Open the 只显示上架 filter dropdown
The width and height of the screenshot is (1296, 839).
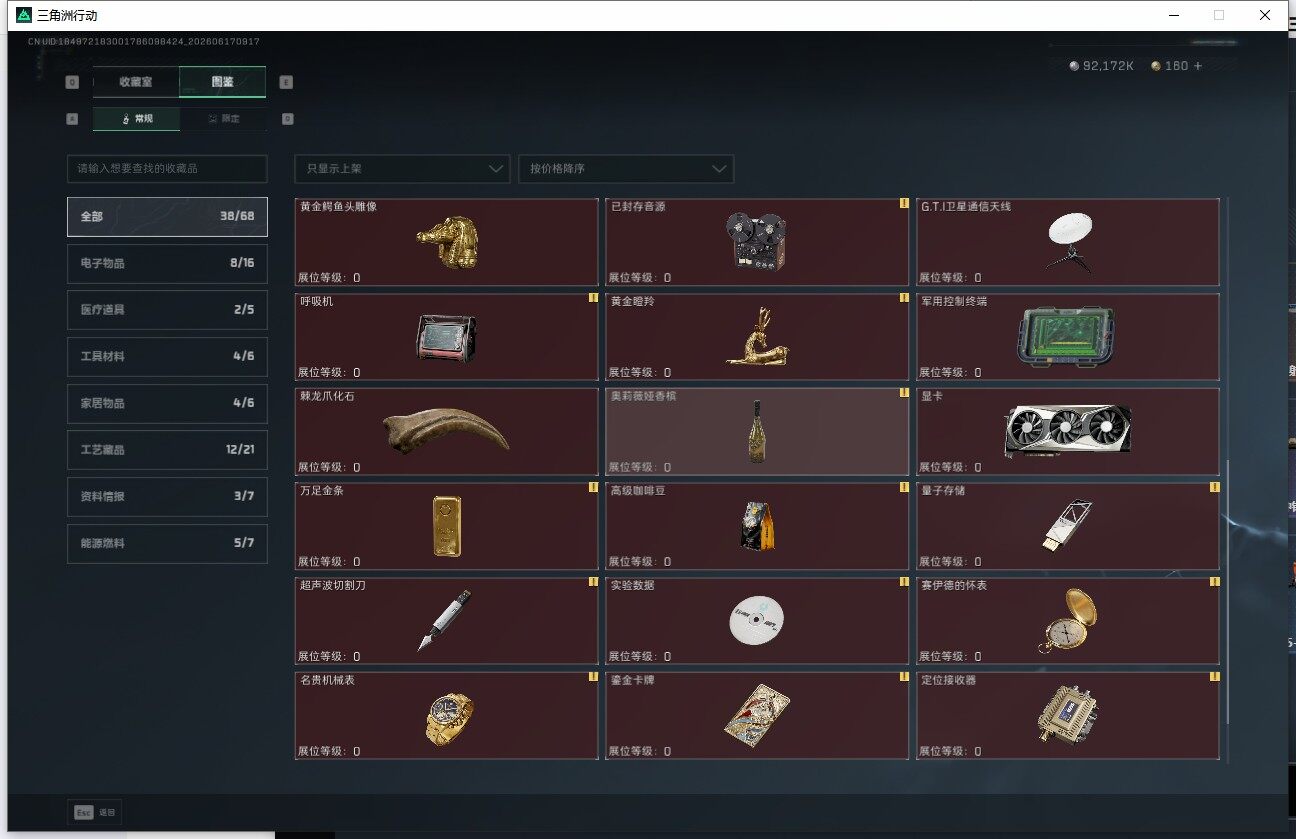402,169
